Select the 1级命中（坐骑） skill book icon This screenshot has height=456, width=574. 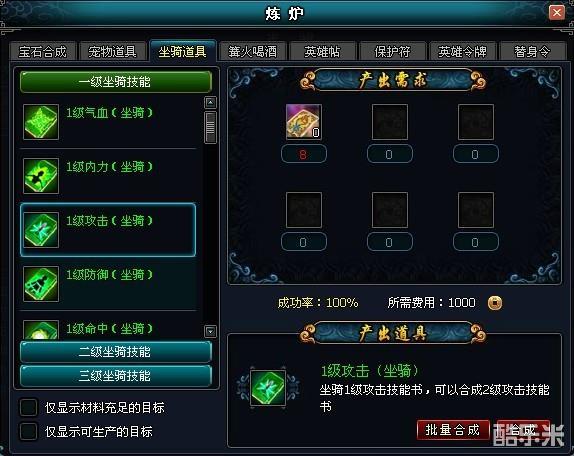tap(41, 330)
